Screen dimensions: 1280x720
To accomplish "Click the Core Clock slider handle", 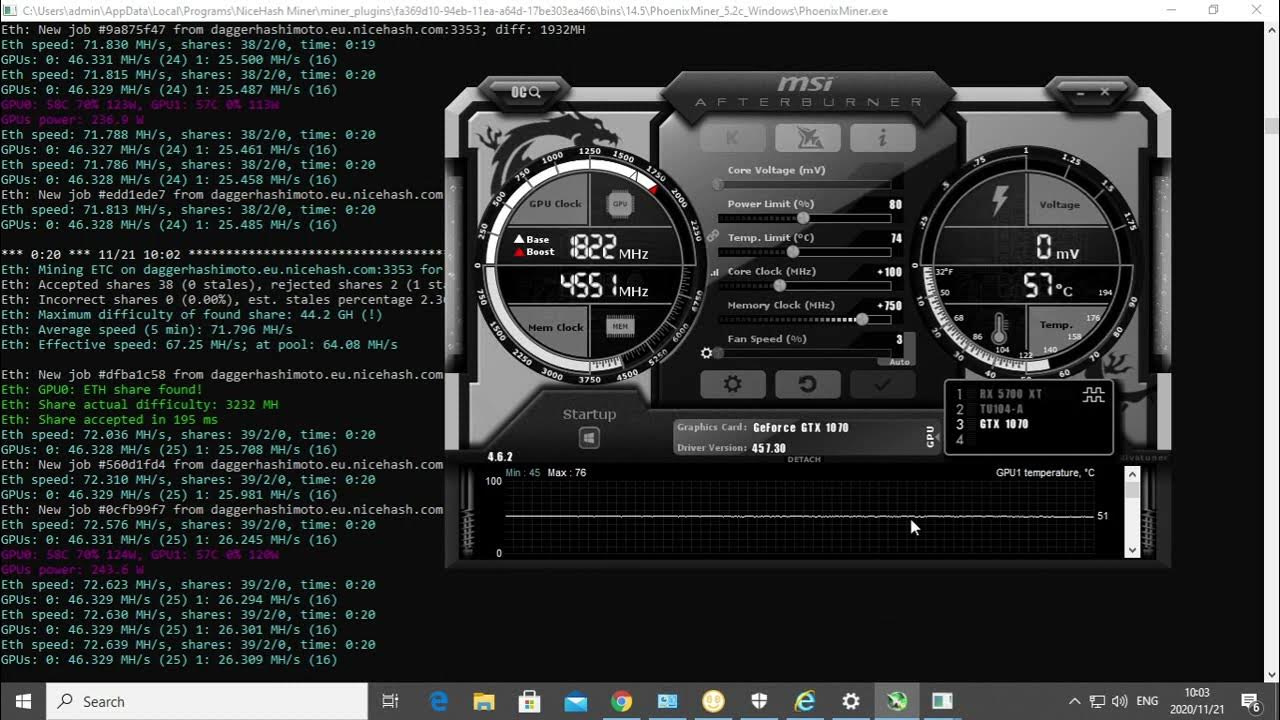I will pyautogui.click(x=780, y=286).
